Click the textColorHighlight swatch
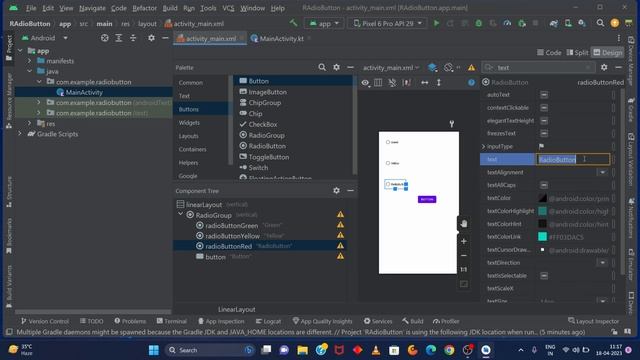Screen dimensions: 640x360 pos(542,211)
